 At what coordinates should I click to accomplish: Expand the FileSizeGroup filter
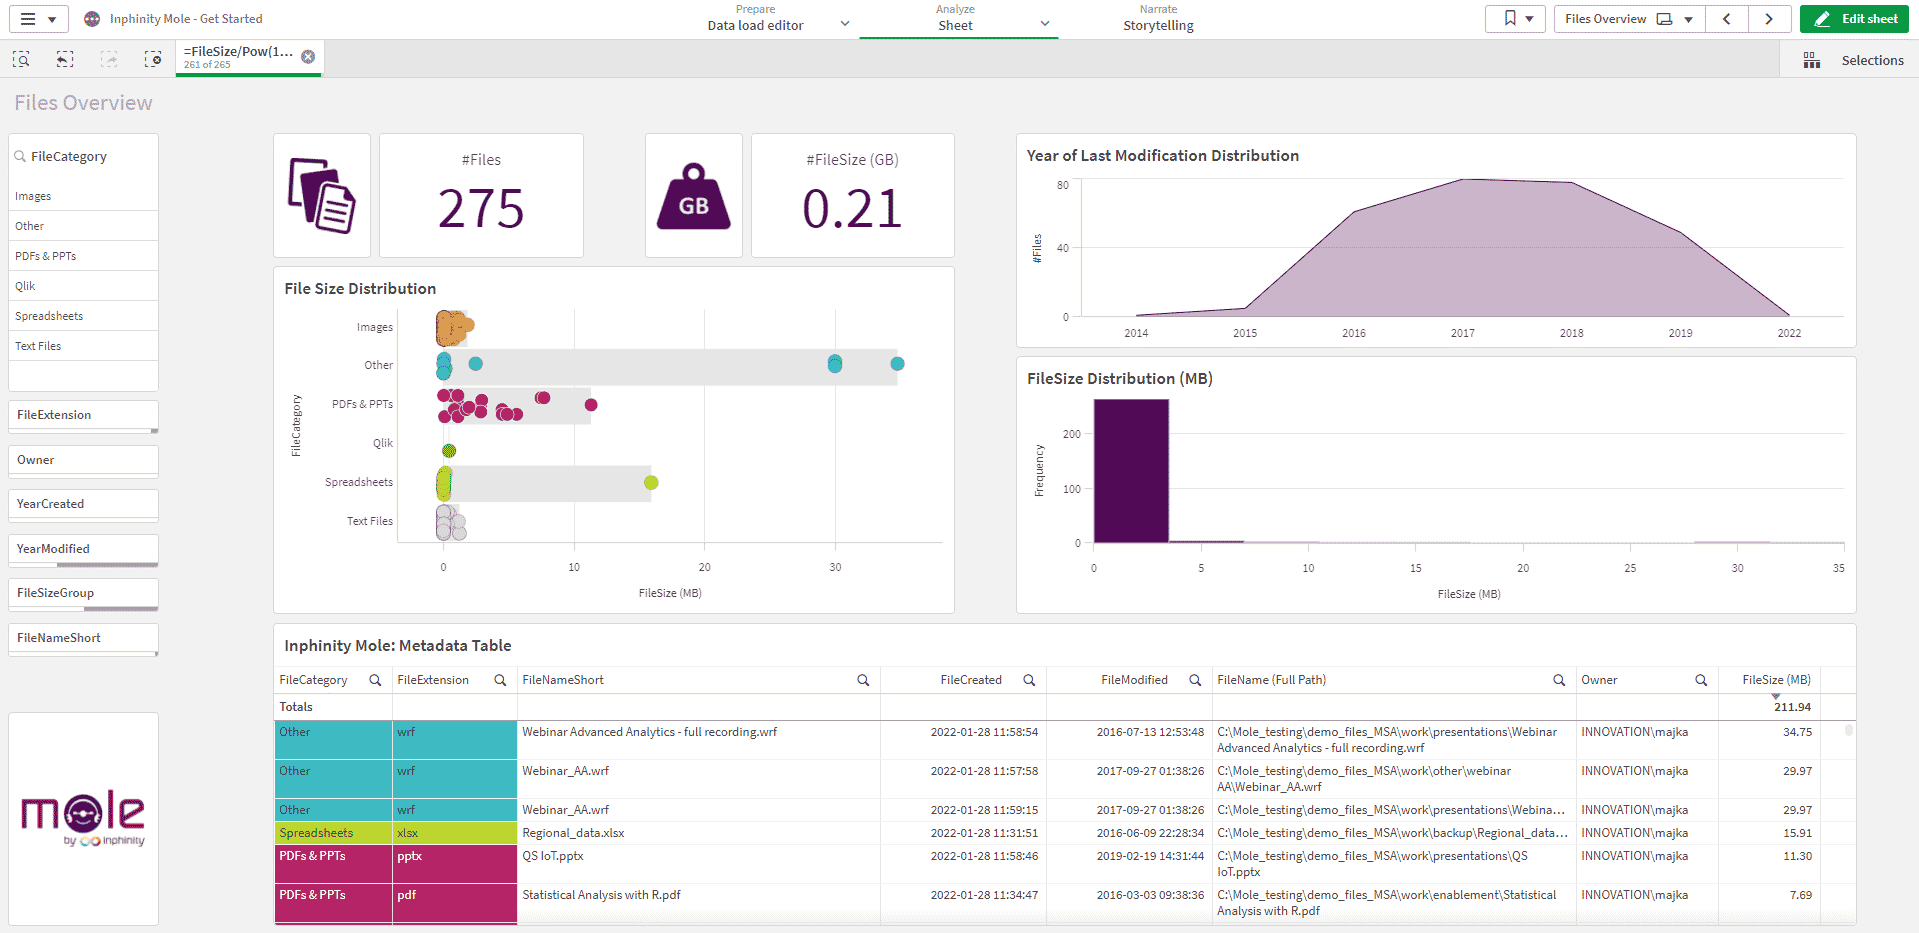point(83,593)
